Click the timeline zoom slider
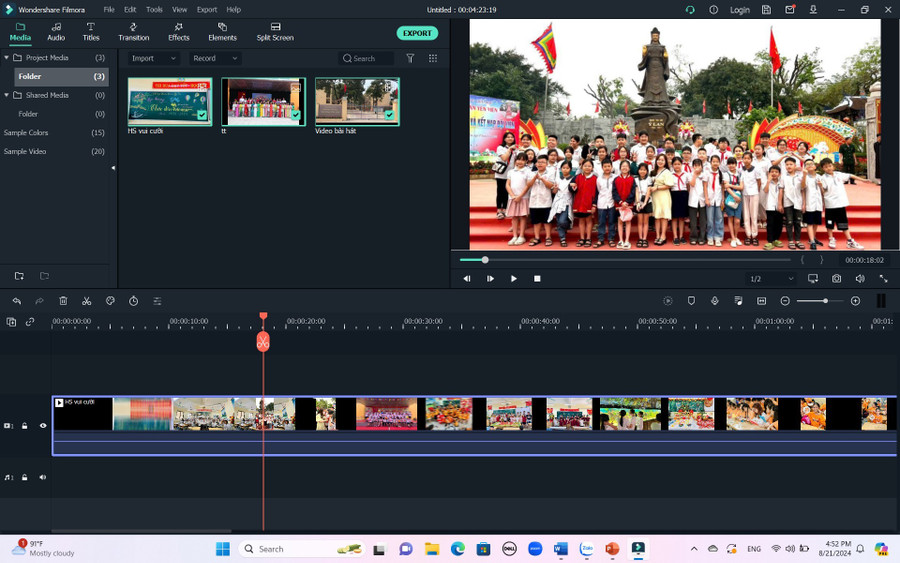900x563 pixels. (825, 301)
